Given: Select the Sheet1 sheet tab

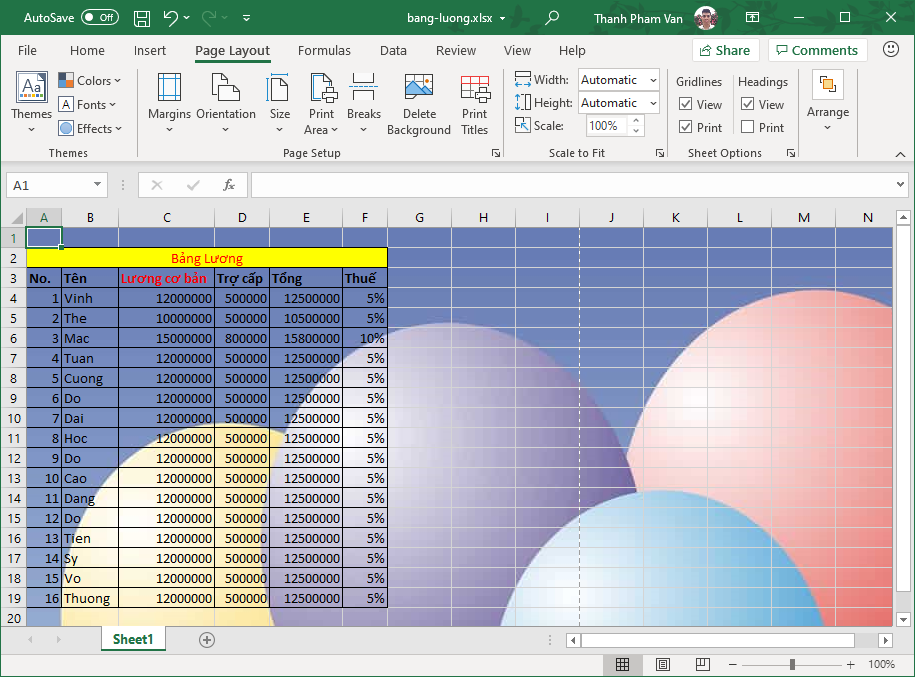Looking at the screenshot, I should point(133,640).
